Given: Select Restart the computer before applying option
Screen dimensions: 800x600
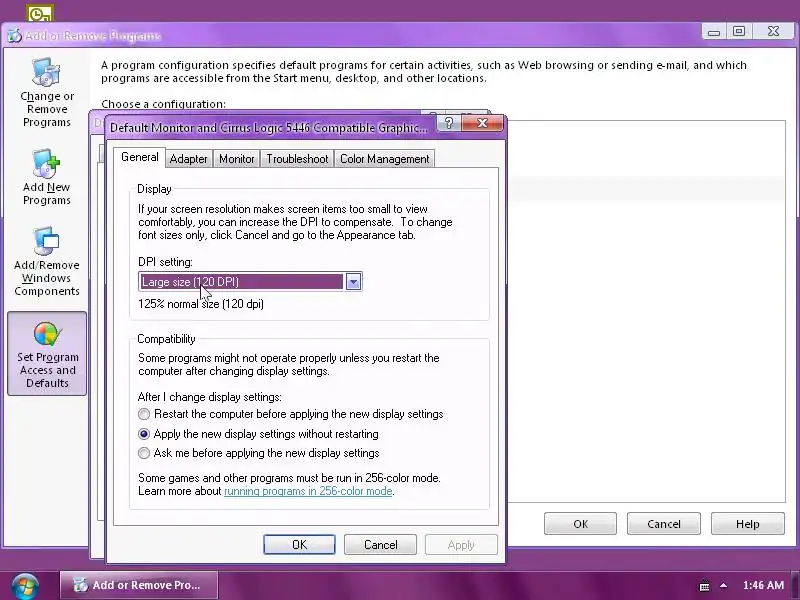Looking at the screenshot, I should [x=291, y=414].
